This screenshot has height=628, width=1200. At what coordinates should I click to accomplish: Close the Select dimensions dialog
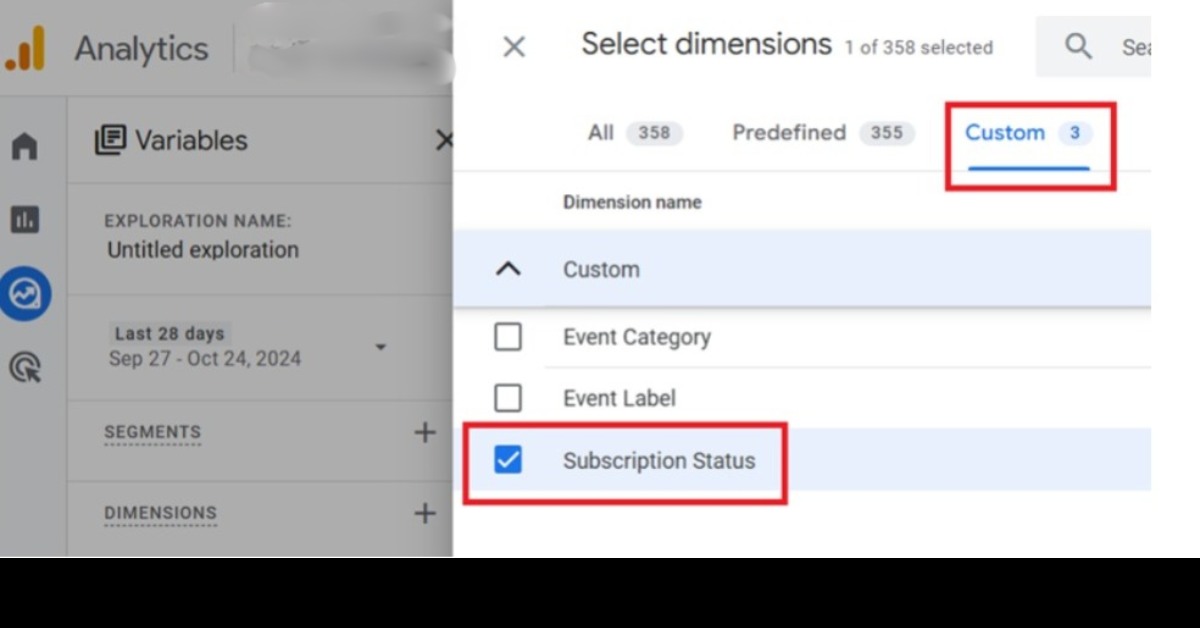514,47
